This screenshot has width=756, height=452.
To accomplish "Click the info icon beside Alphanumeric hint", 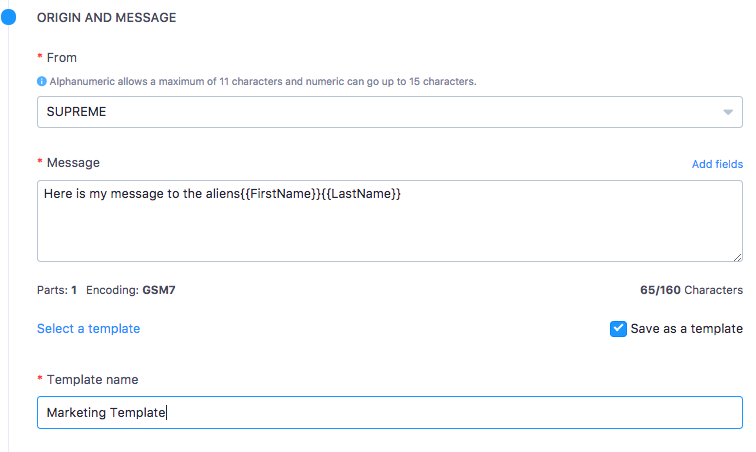I will pos(41,82).
